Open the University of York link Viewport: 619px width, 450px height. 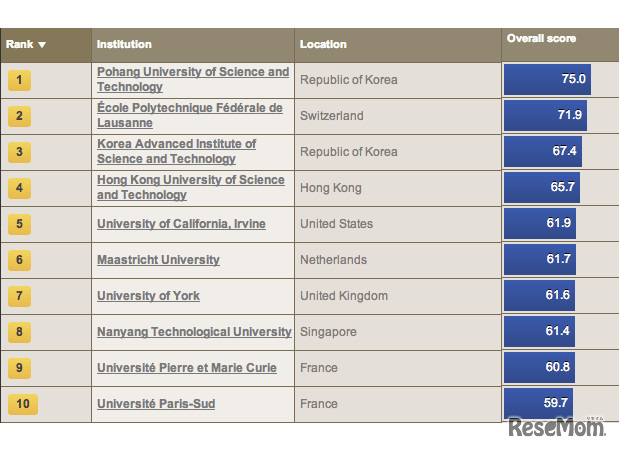coord(148,296)
